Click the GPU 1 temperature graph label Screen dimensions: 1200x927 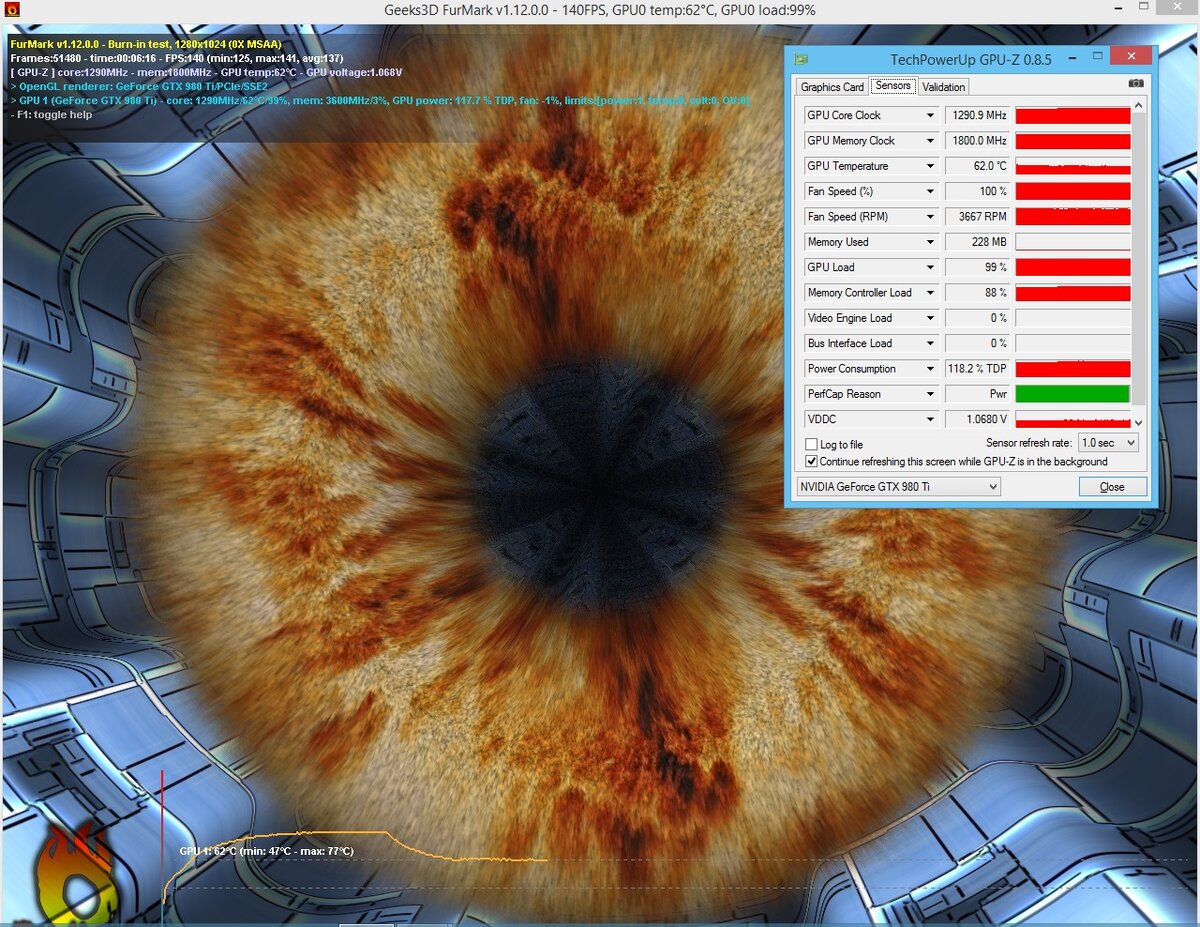(266, 851)
